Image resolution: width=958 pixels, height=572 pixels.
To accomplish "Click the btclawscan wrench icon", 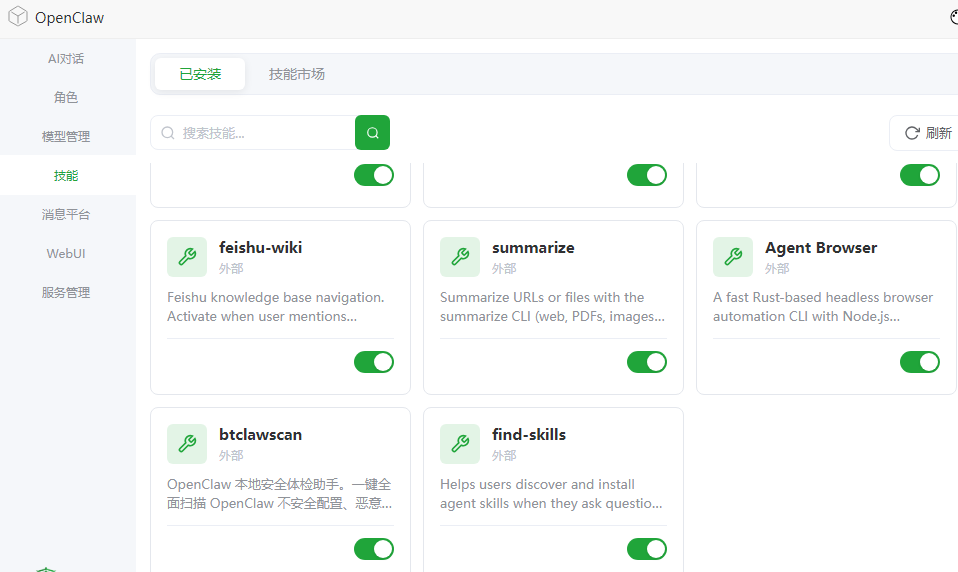I will pyautogui.click(x=187, y=444).
